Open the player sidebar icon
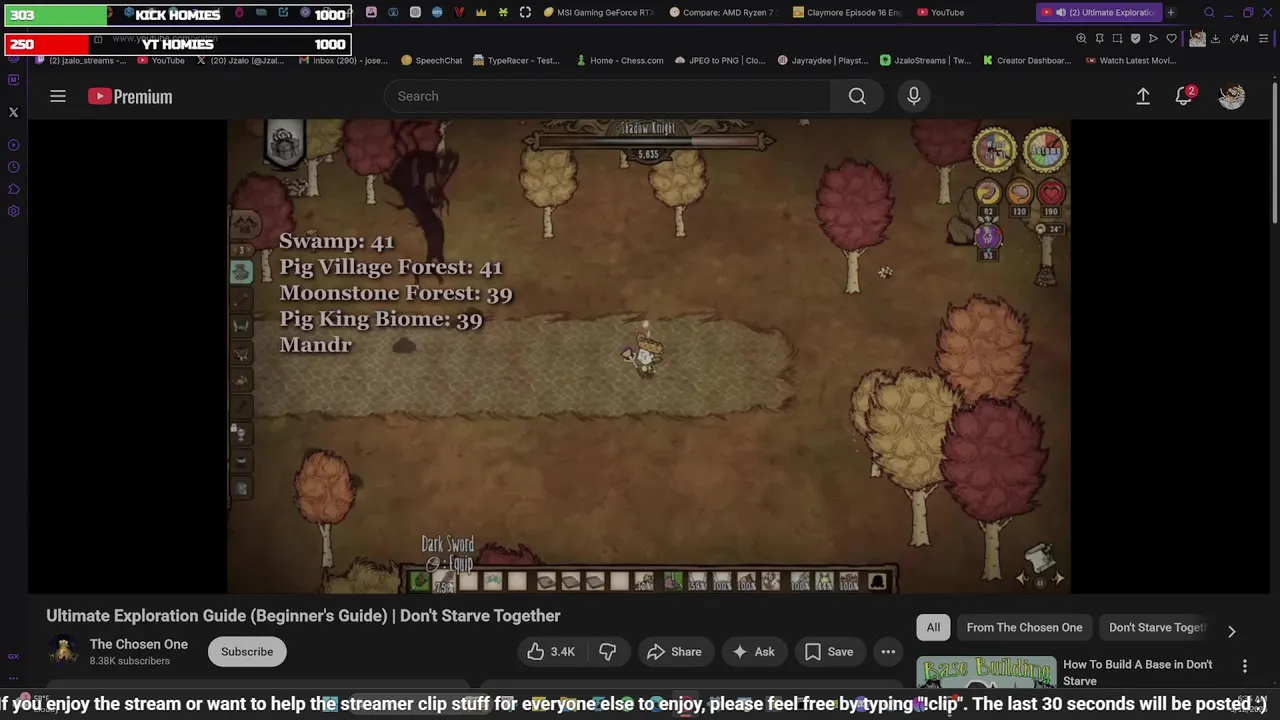The width and height of the screenshot is (1280, 720). click(13, 146)
